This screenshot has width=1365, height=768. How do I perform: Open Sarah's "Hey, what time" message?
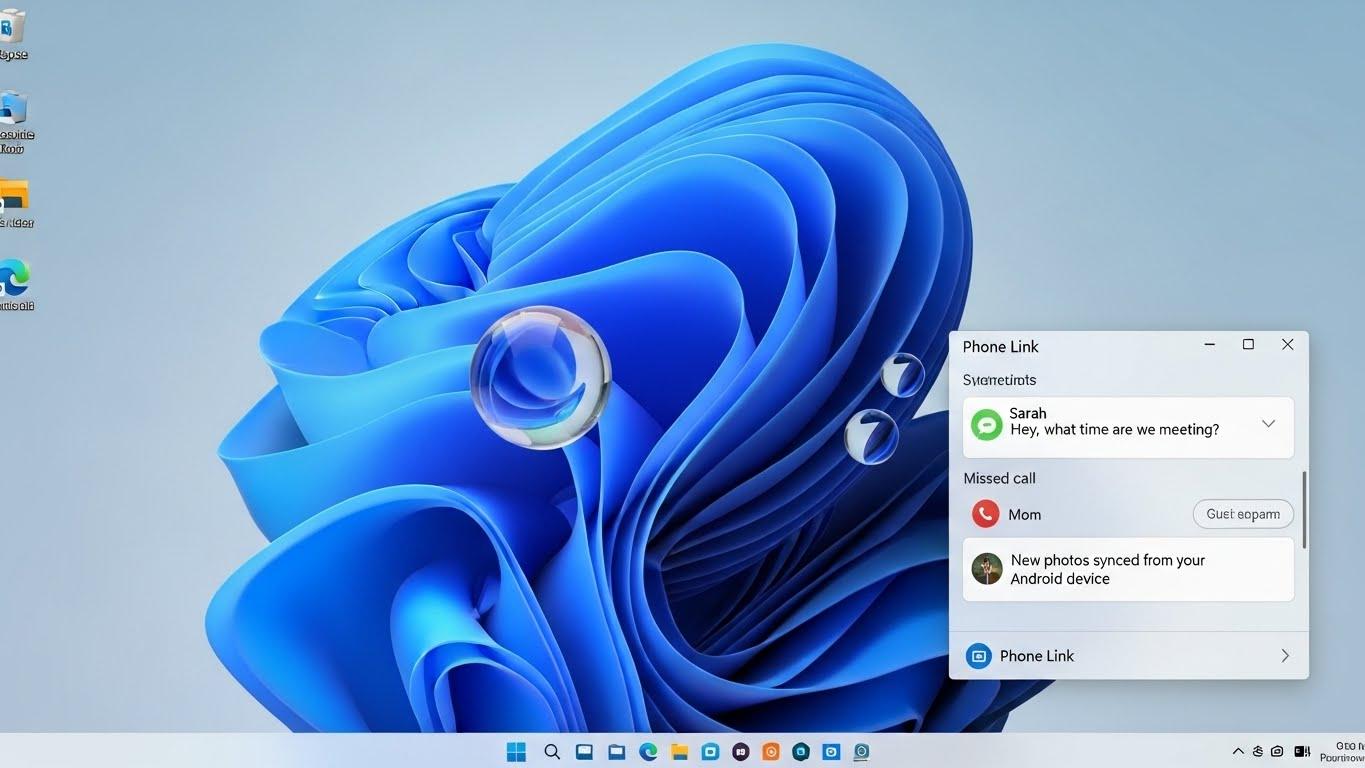1114,430
